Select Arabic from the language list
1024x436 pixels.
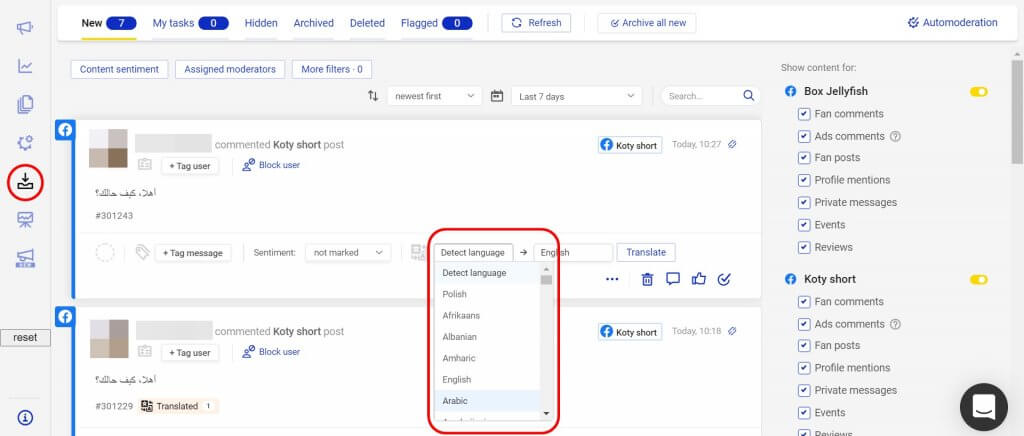point(455,401)
